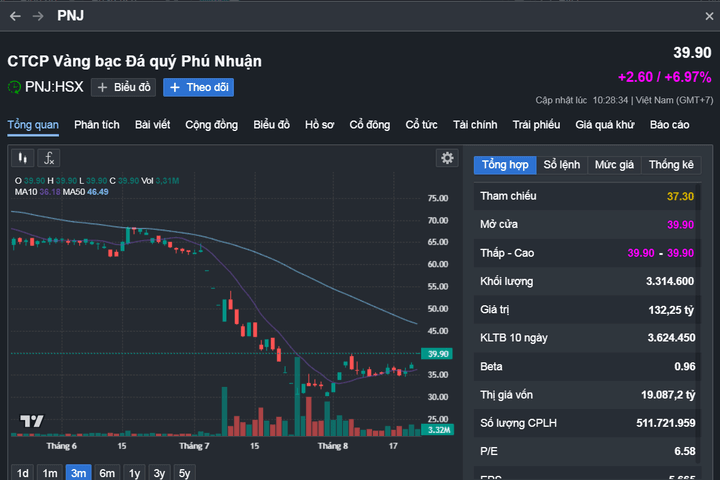Click the KLTB 10 ngày value 3.624.450

671,338
